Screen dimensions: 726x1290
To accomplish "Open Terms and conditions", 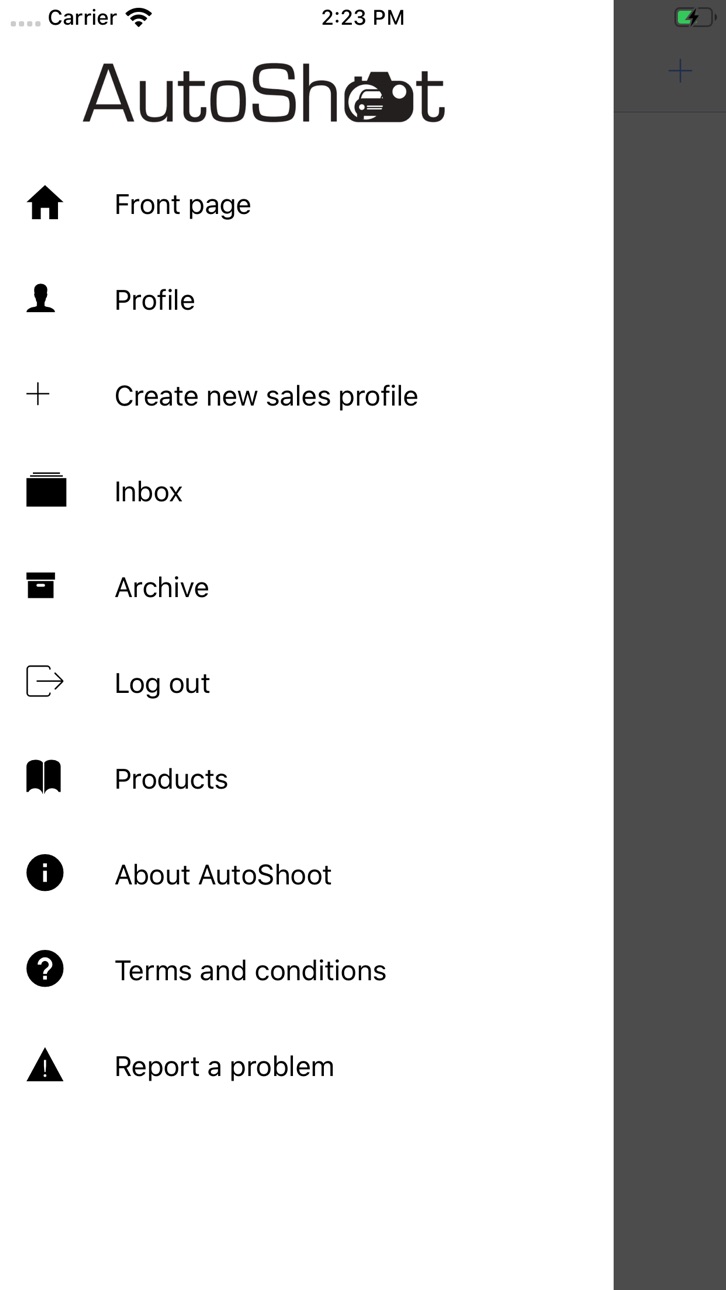I will pyautogui.click(x=307, y=970).
